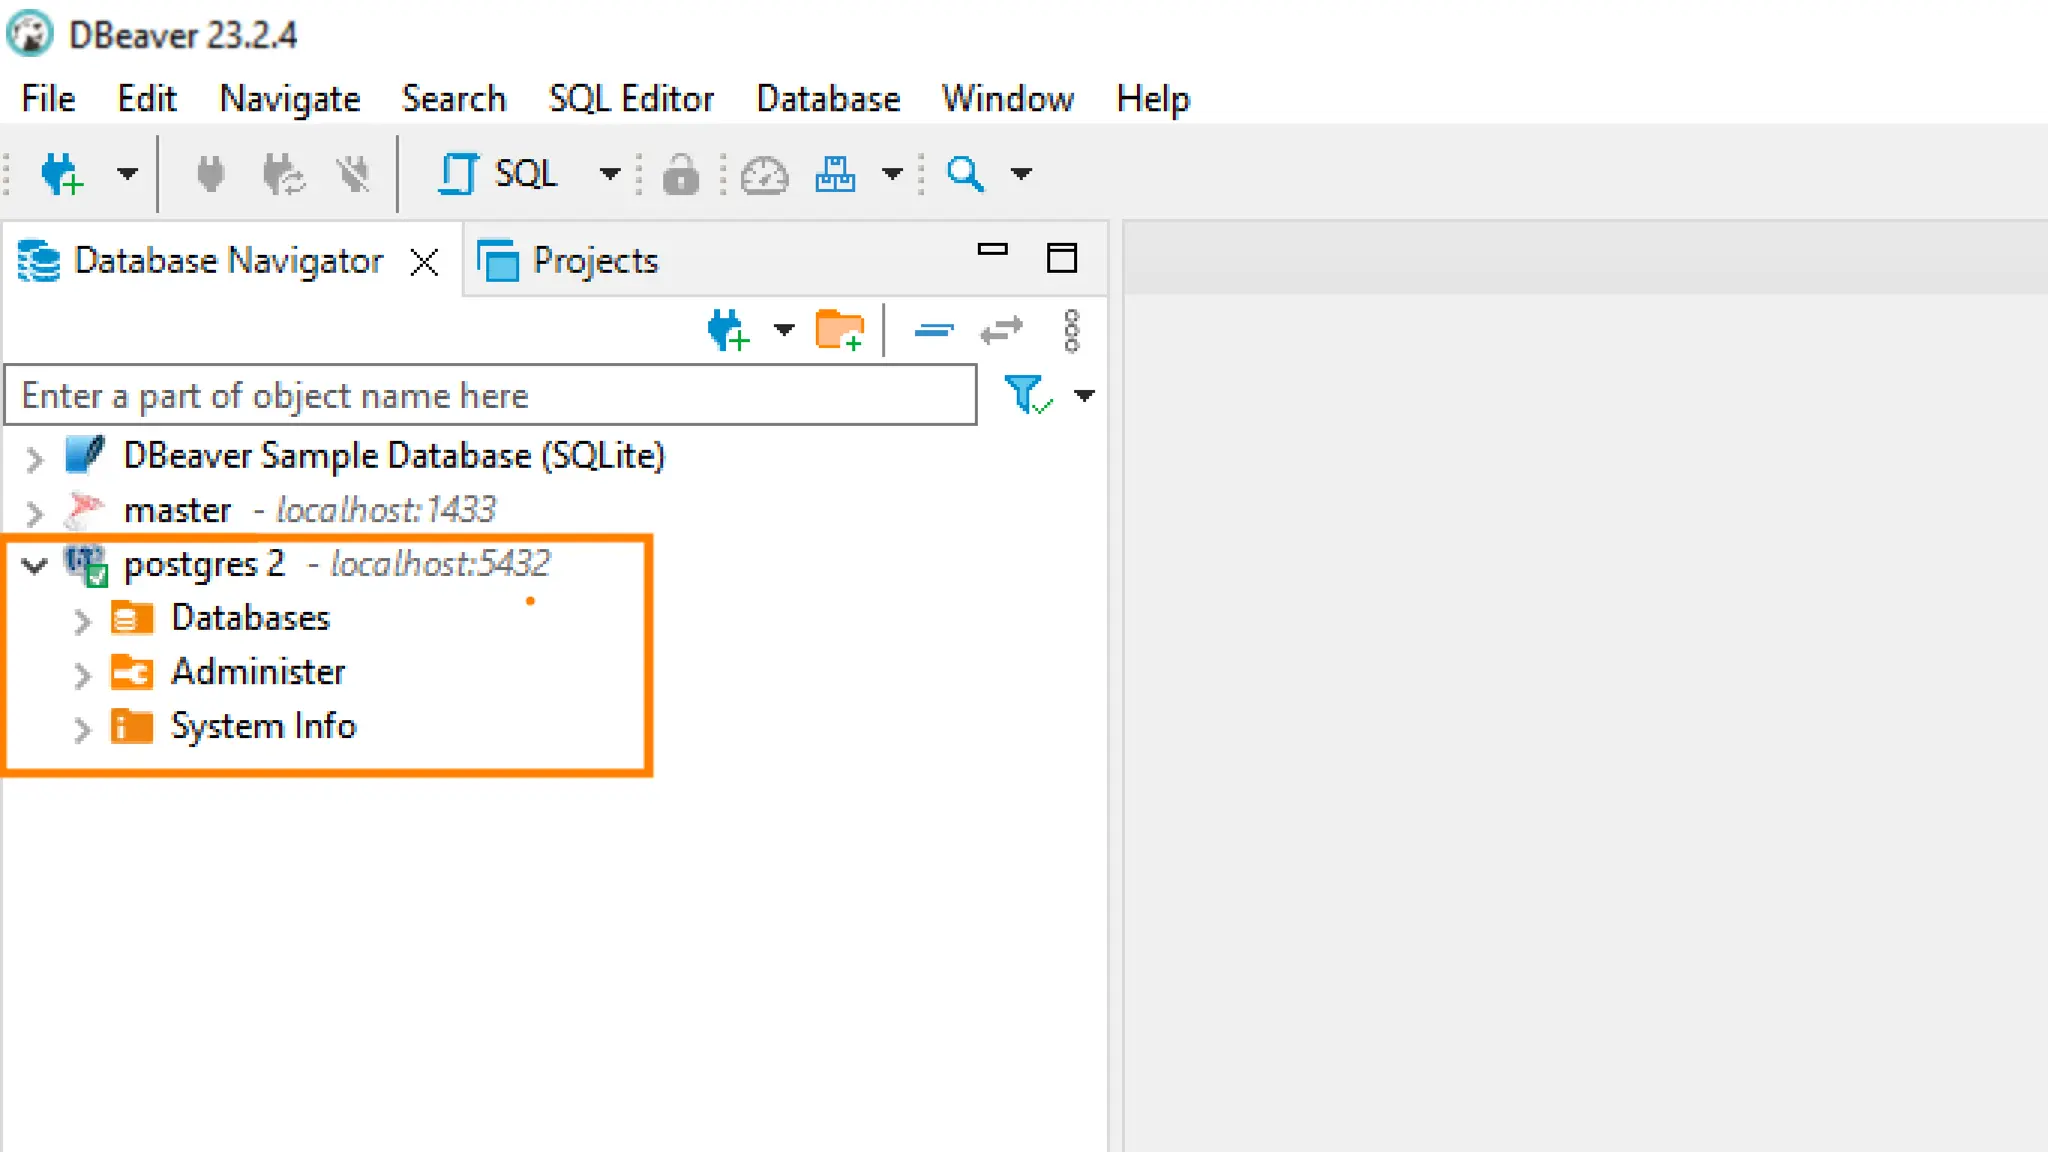Click the Collapse All icon in navigator
This screenshot has height=1152, width=2048.
934,330
